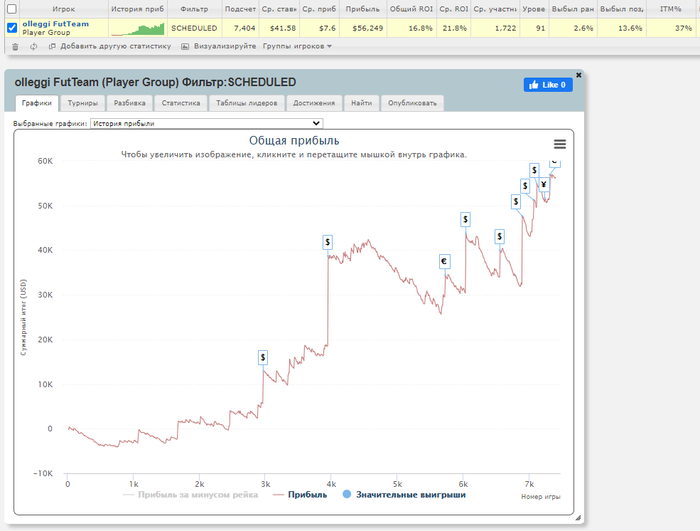The height and width of the screenshot is (531, 700).
Task: Sort by the 'Фильтр' column header
Action: click(194, 9)
